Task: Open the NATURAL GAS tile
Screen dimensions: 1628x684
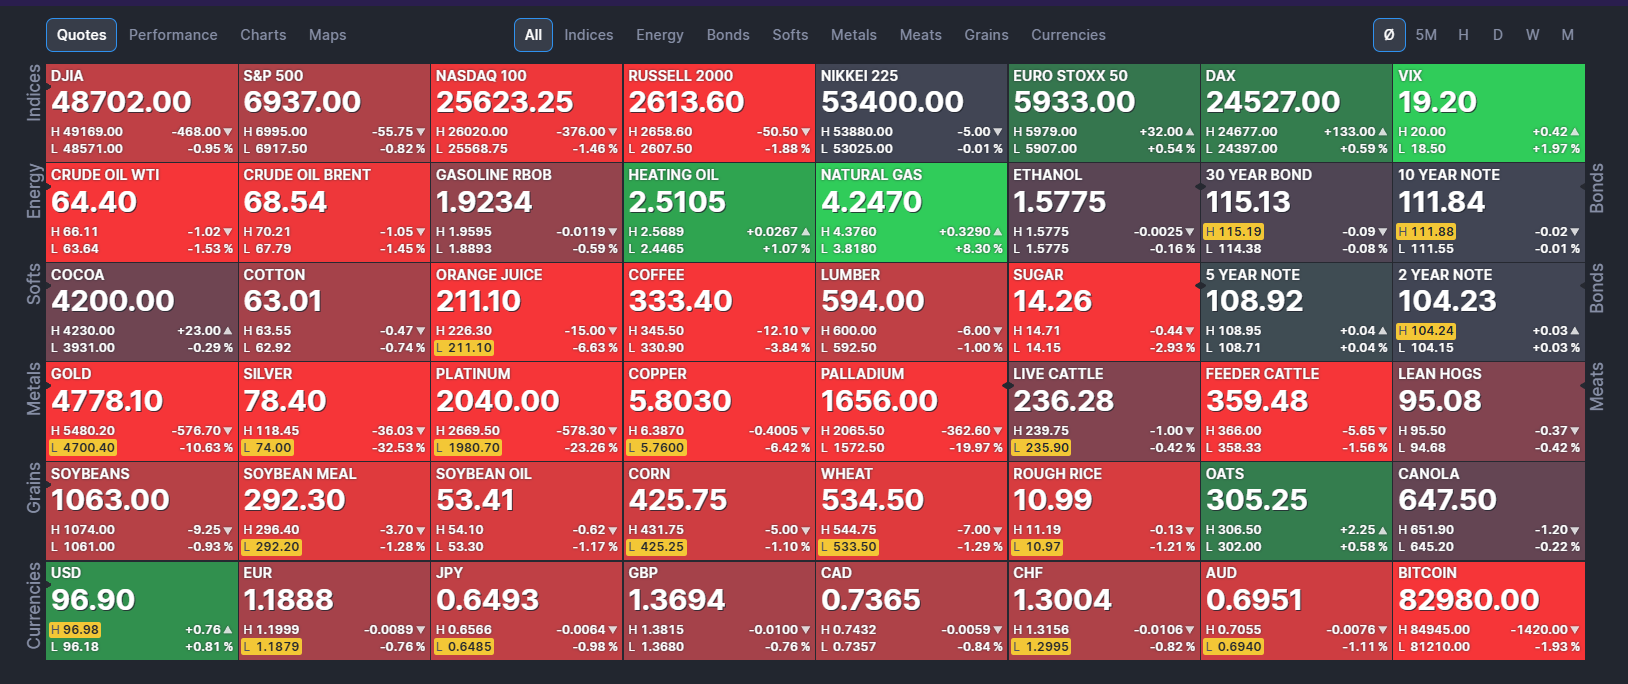Action: point(911,212)
